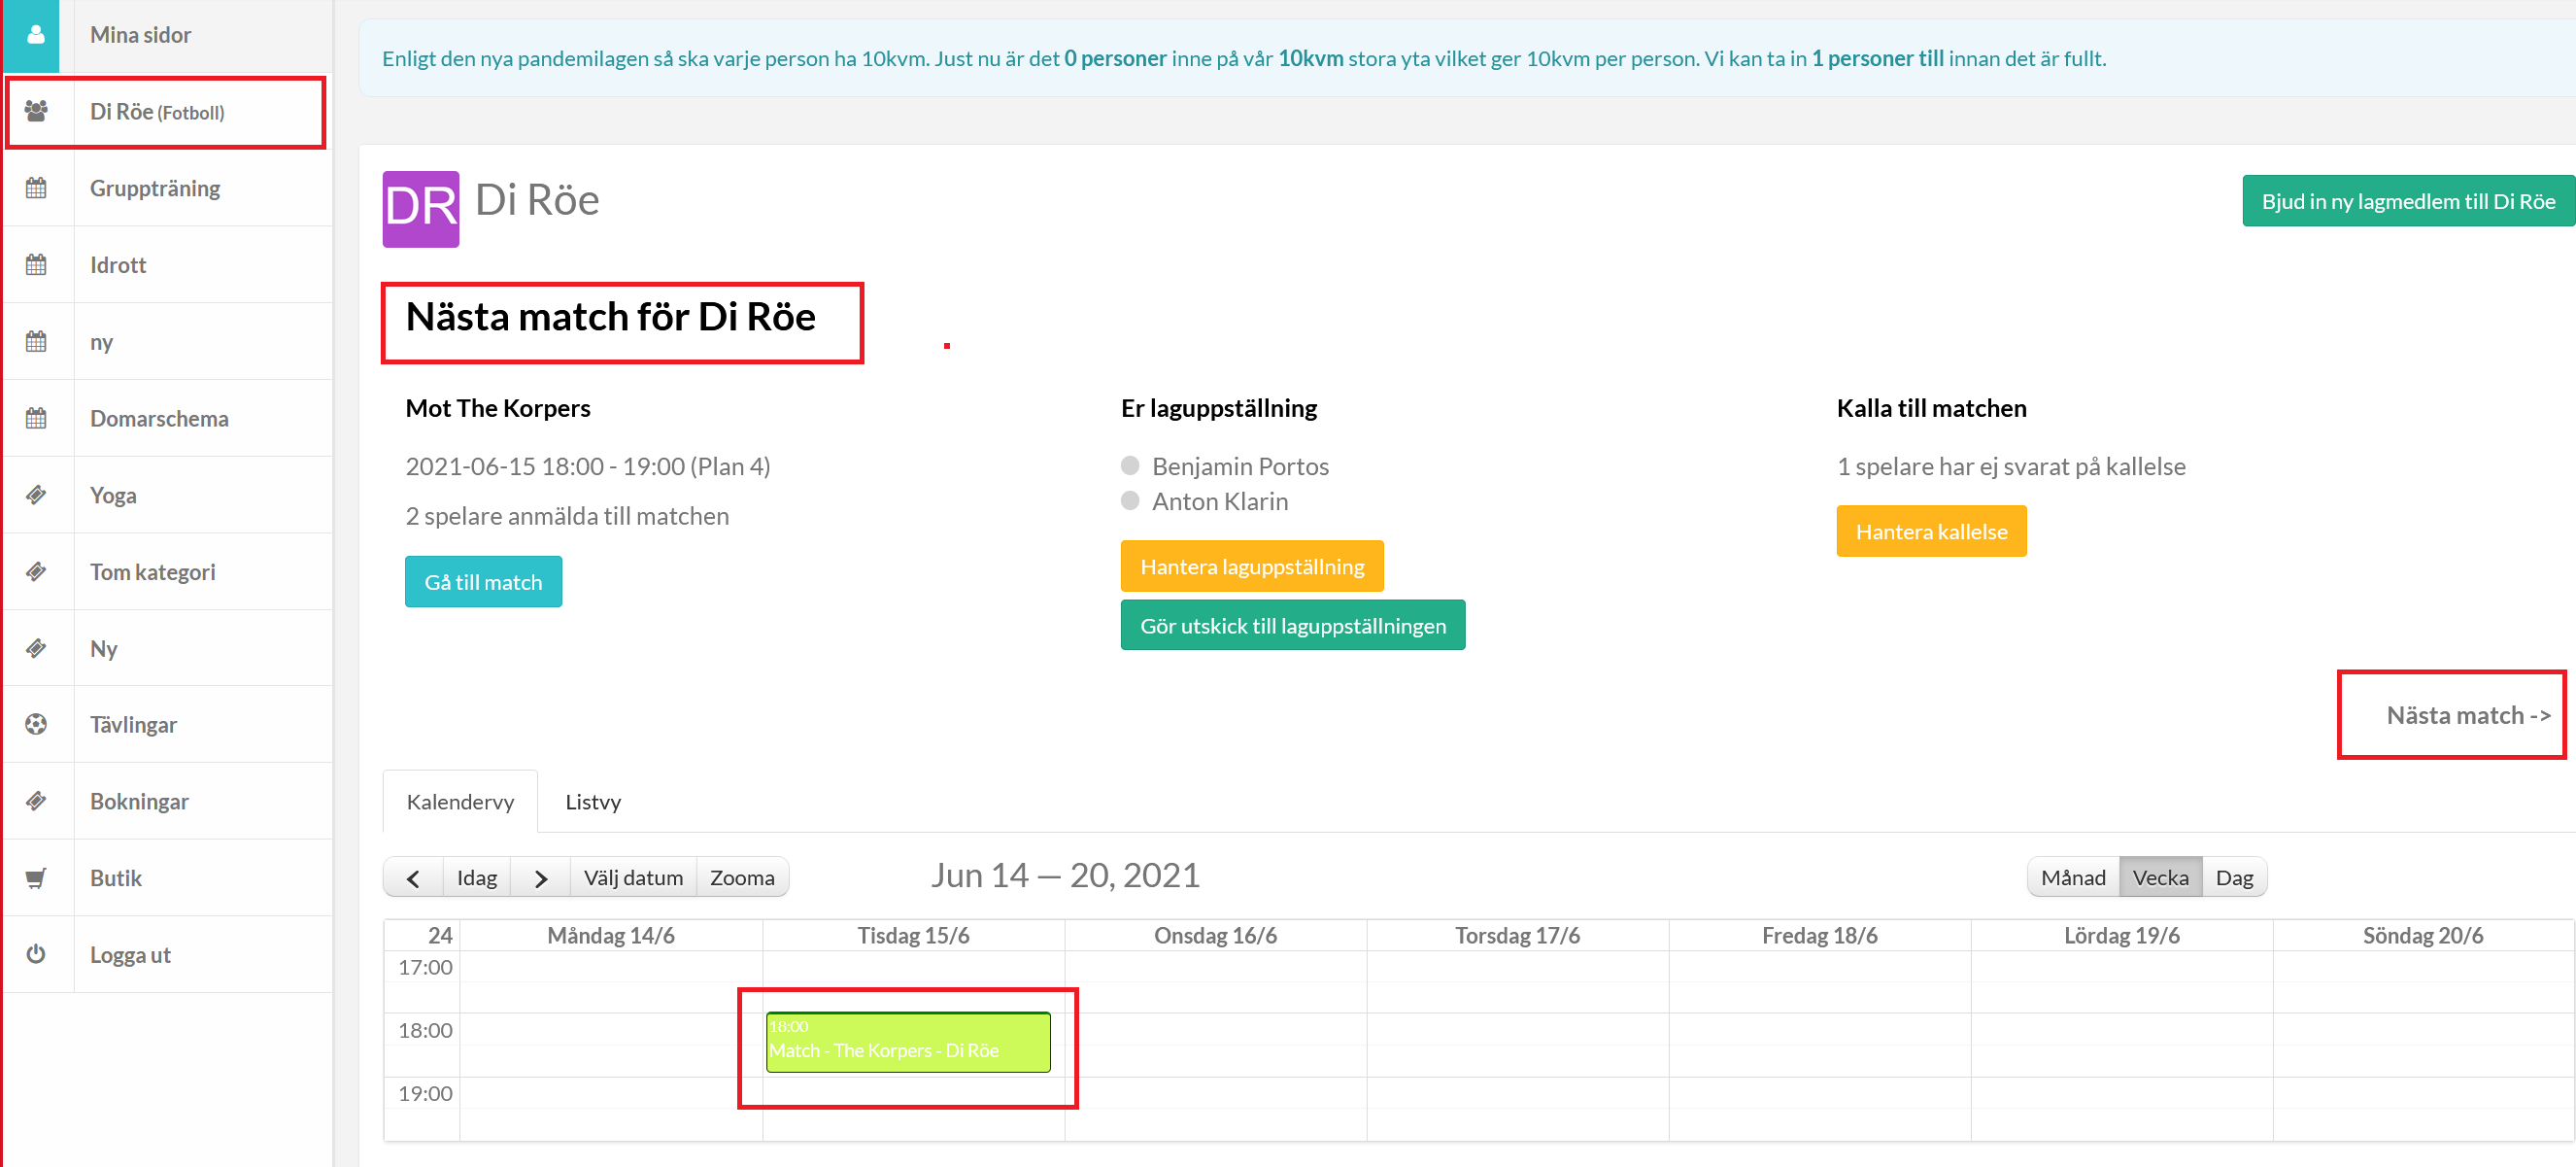Open the green Korpers match calendar event
This screenshot has width=2576, height=1167.
pos(907,1043)
